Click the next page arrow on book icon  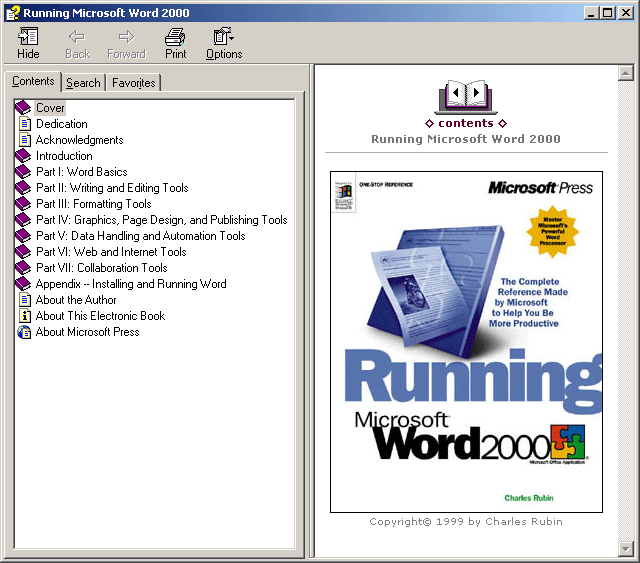coord(476,93)
